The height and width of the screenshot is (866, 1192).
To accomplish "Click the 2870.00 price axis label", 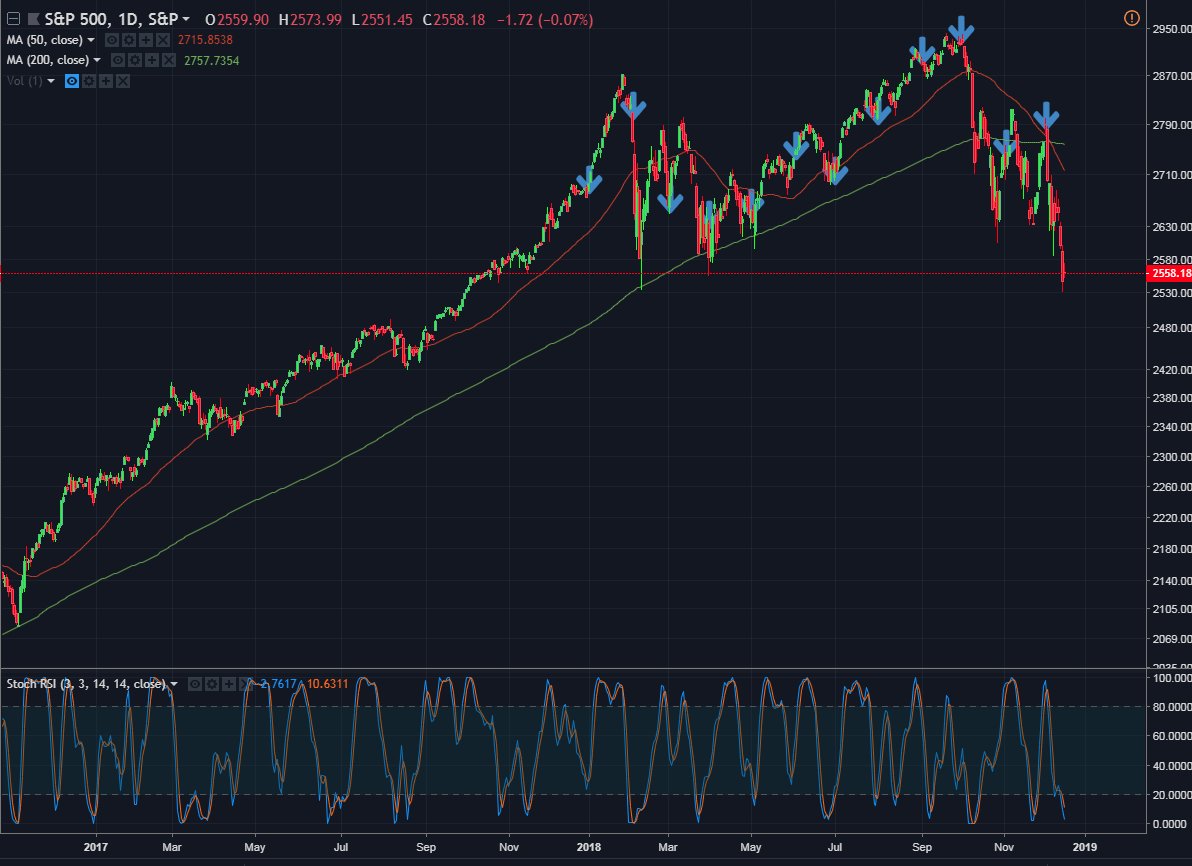I will click(x=1171, y=76).
